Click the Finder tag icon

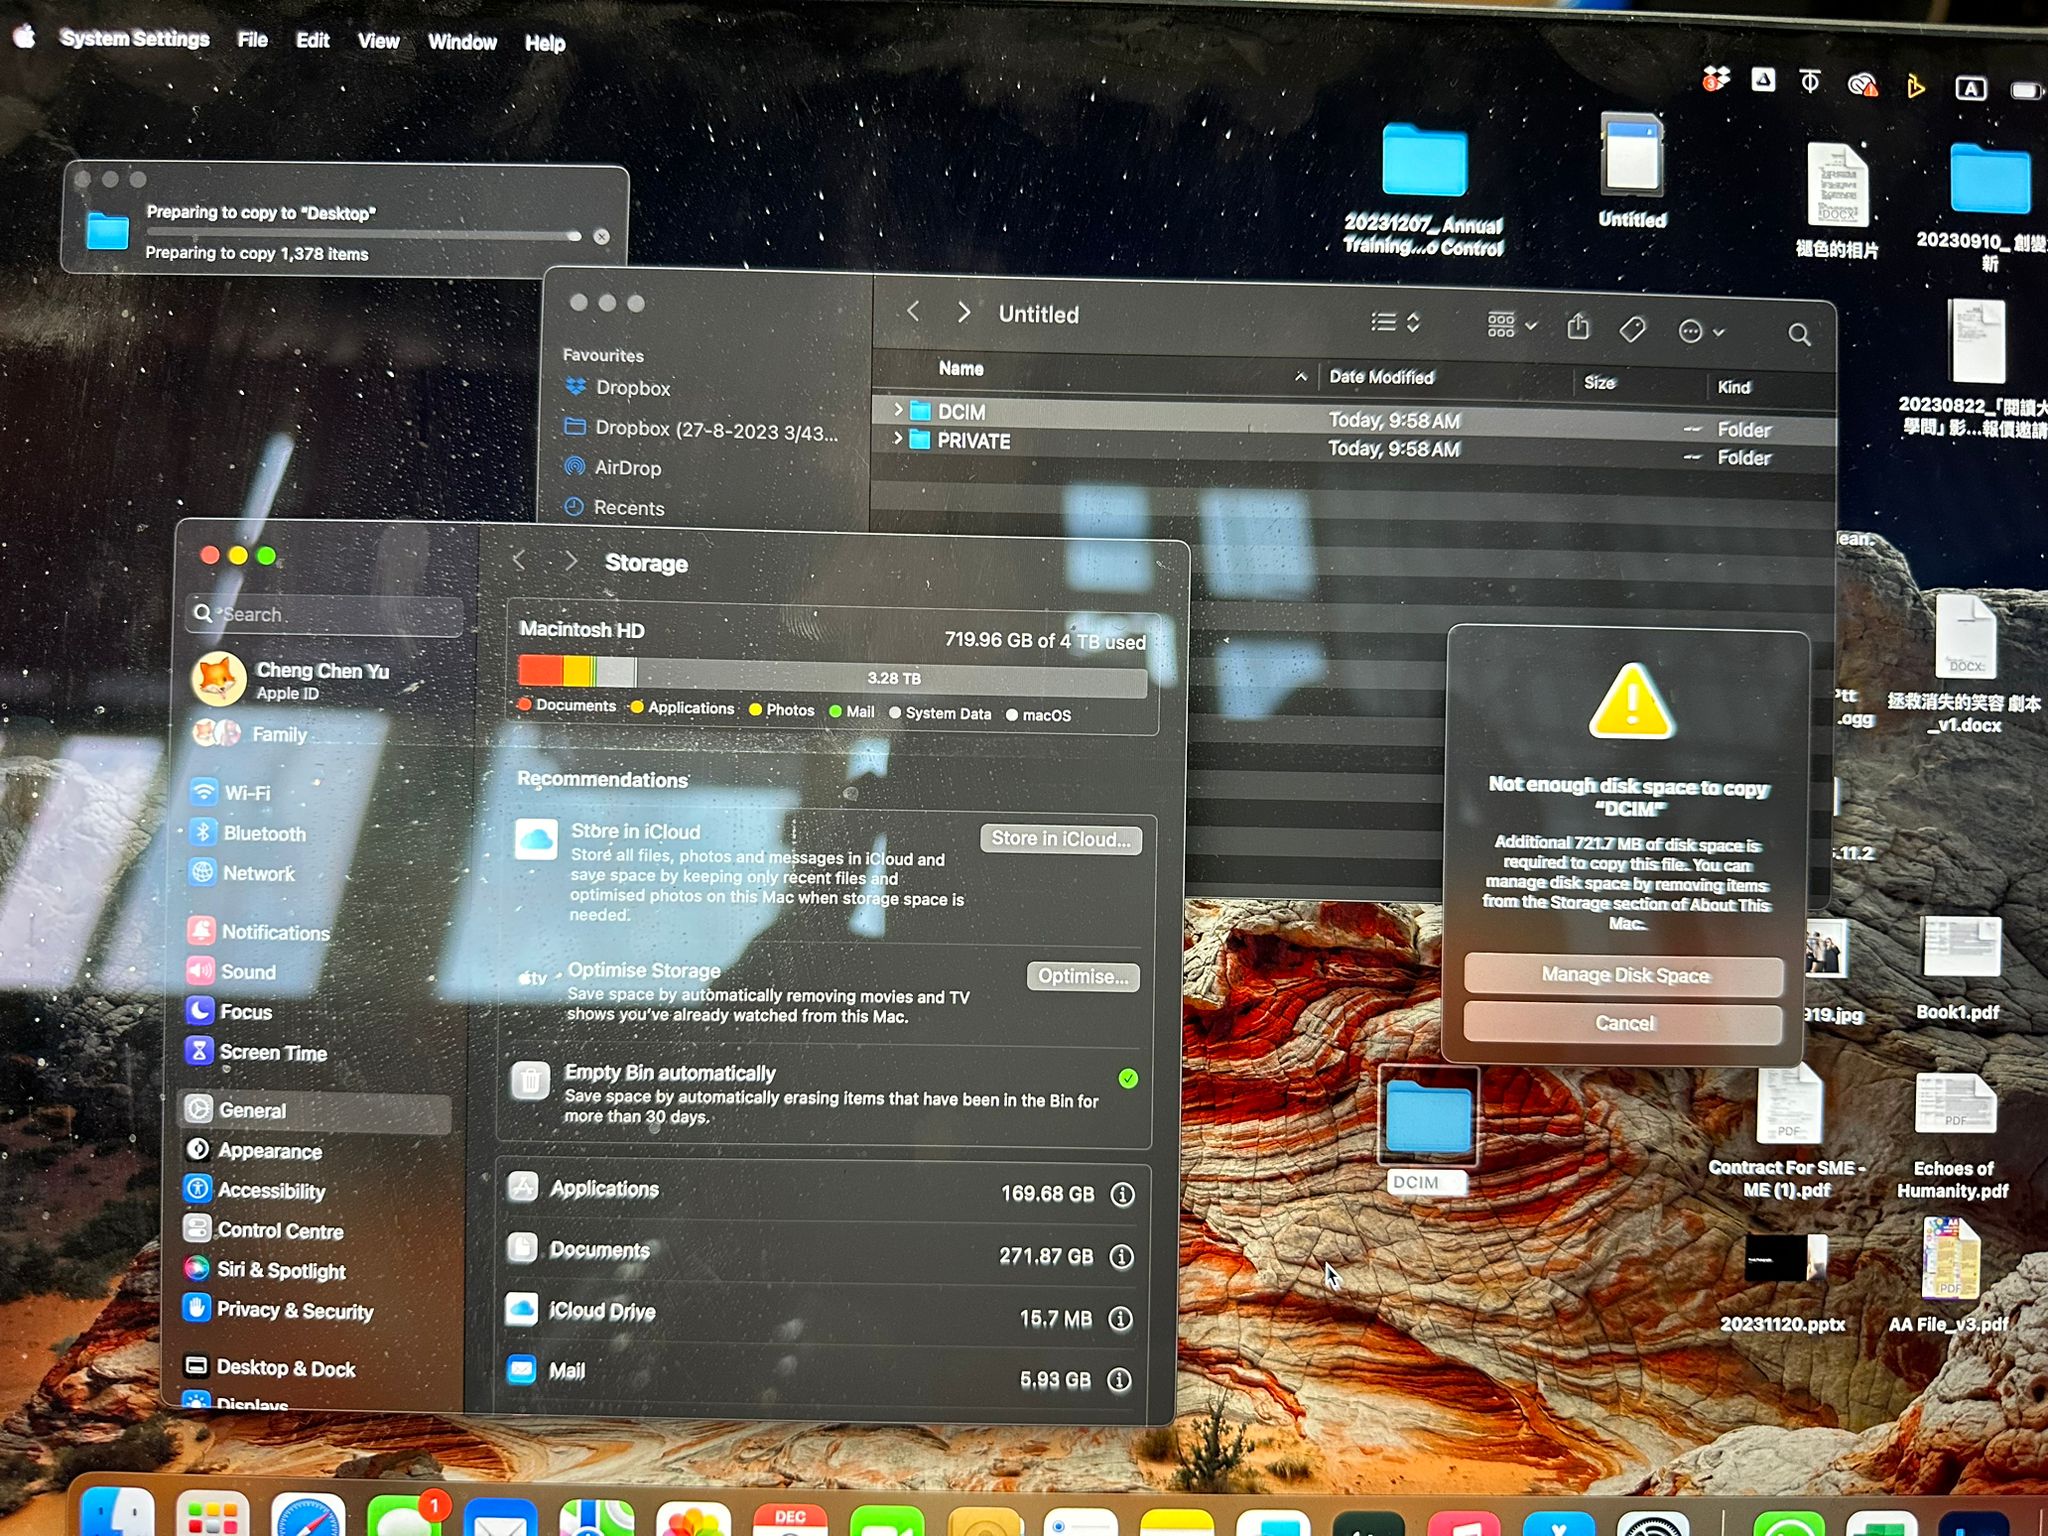1632,329
